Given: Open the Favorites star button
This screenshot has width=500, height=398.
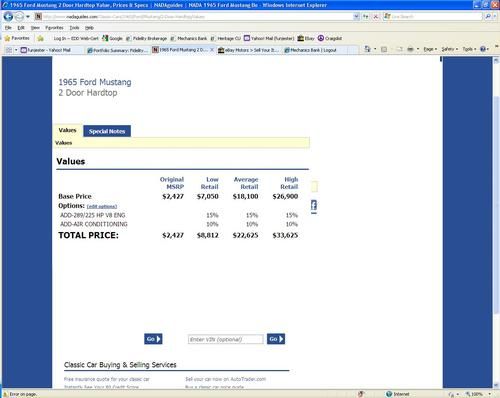Looking at the screenshot, I should tap(17, 38).
